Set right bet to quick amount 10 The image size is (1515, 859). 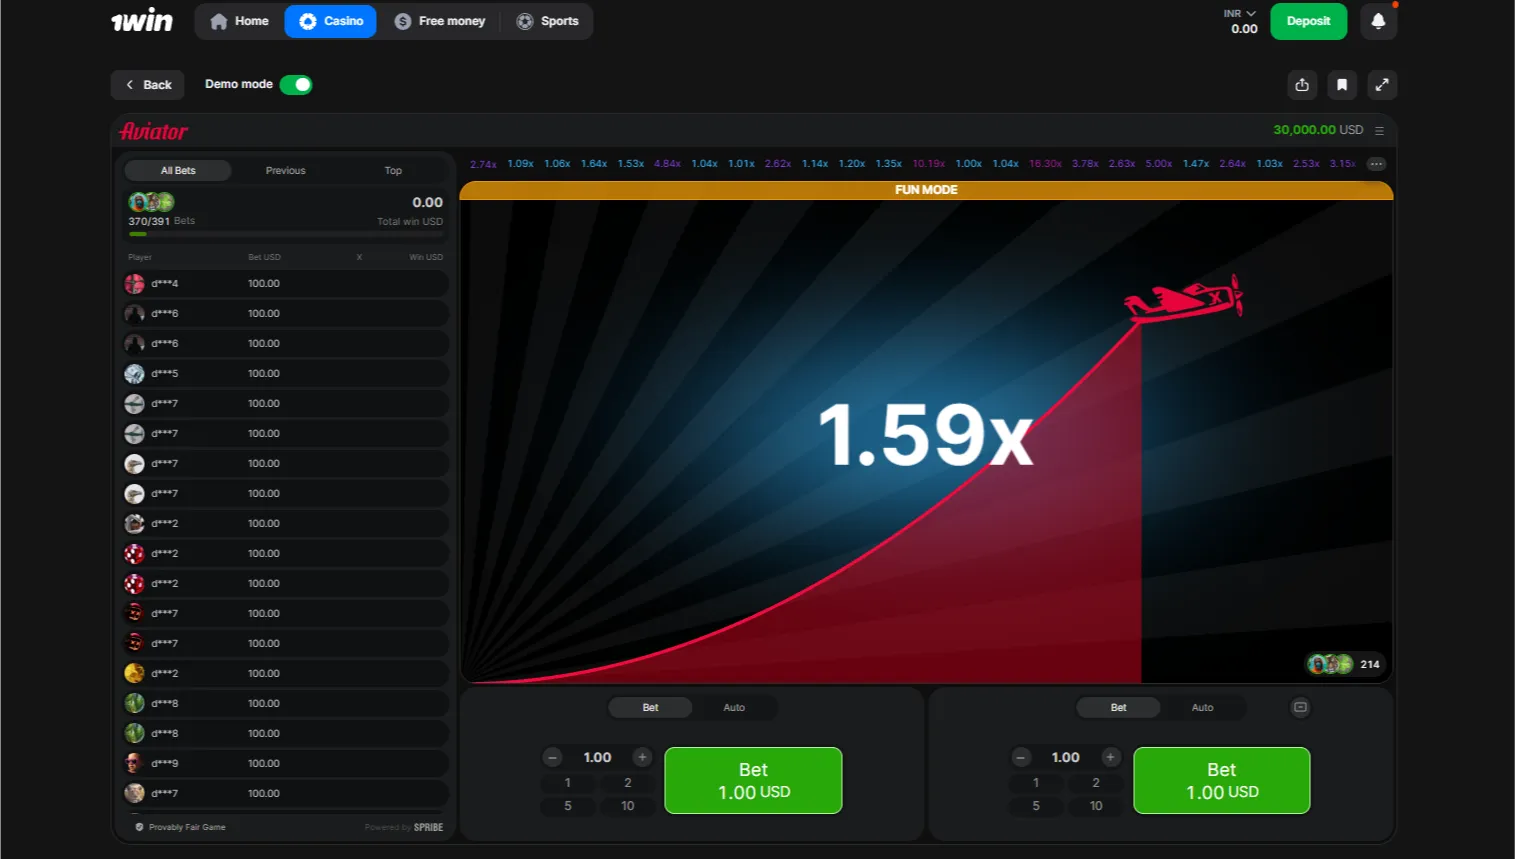(x=1096, y=806)
